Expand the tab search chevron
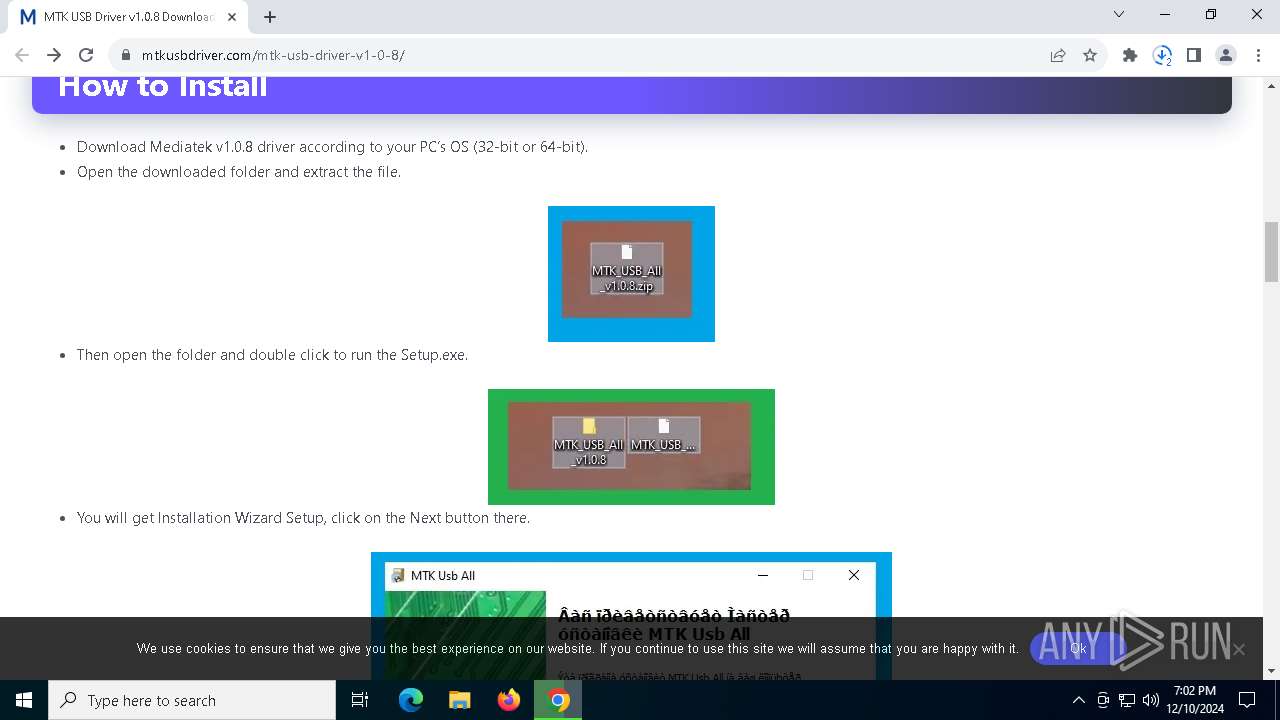1280x720 pixels. [x=1119, y=14]
